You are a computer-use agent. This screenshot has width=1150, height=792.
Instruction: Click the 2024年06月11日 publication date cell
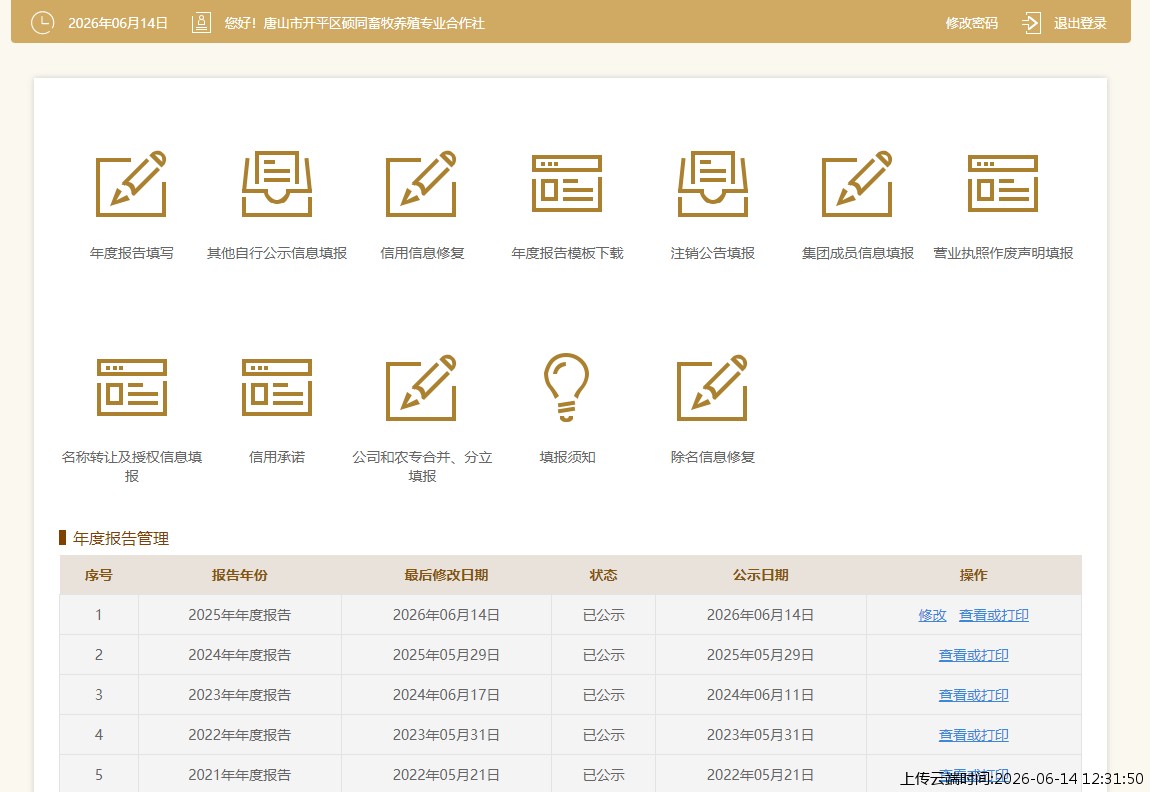(x=761, y=695)
